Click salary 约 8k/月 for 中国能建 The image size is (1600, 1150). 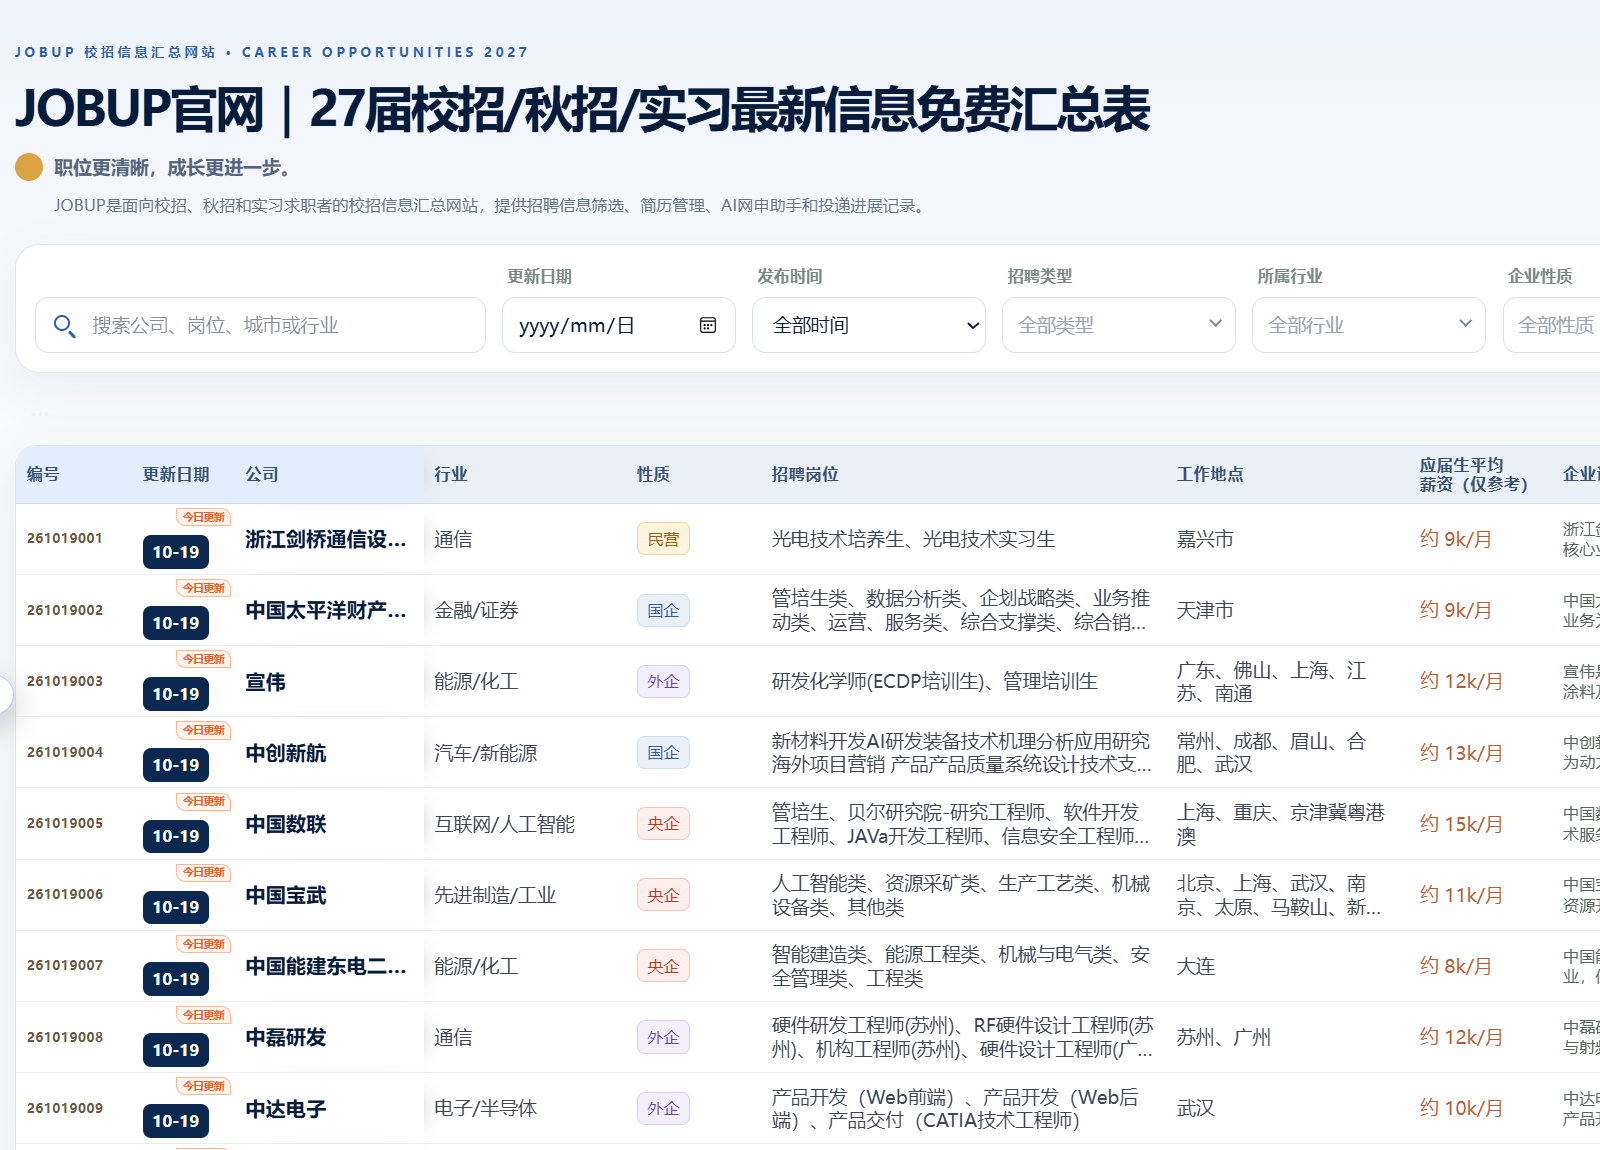click(x=1456, y=966)
